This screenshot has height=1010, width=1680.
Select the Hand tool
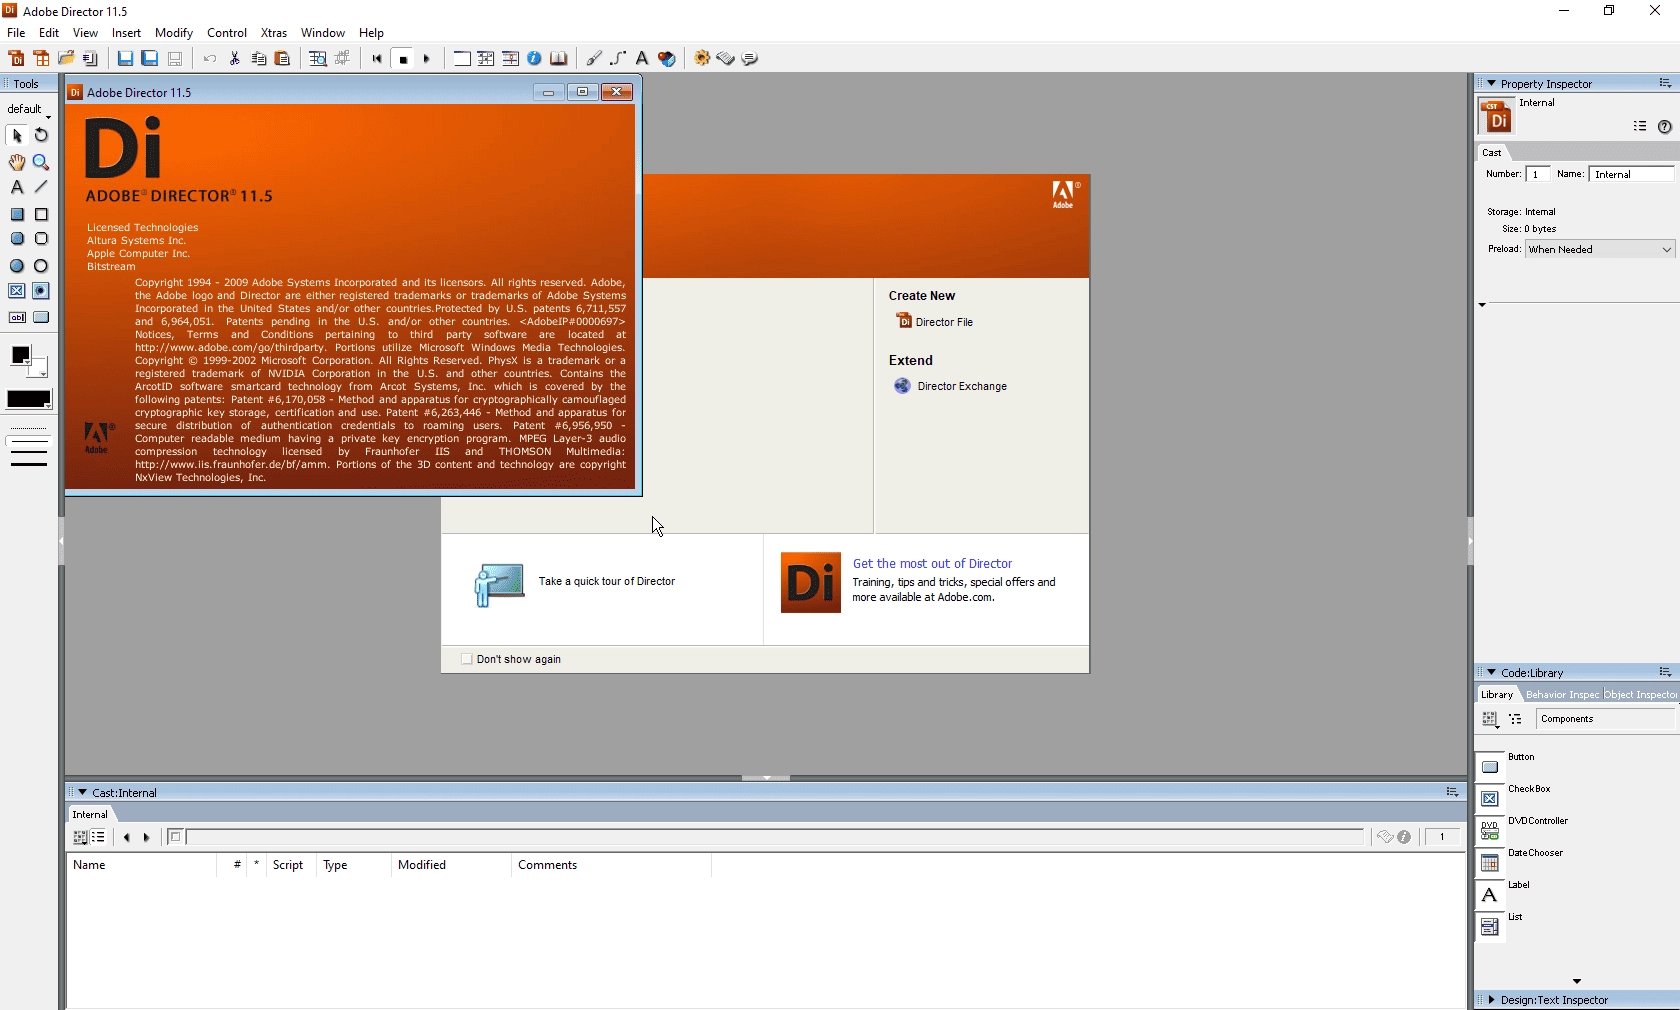[x=17, y=162]
